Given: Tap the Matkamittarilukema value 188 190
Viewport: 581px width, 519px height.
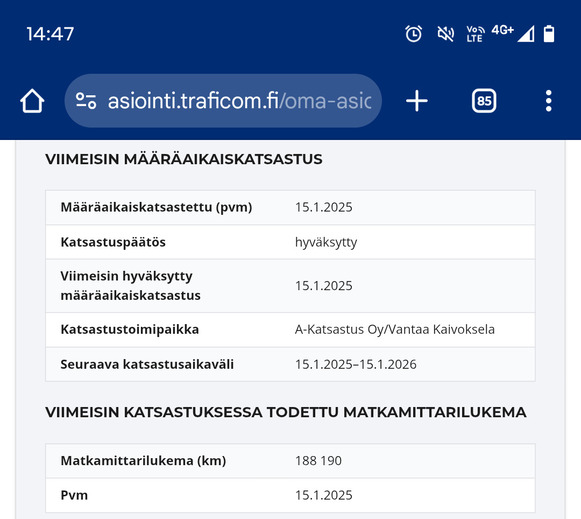Looking at the screenshot, I should coord(318,460).
